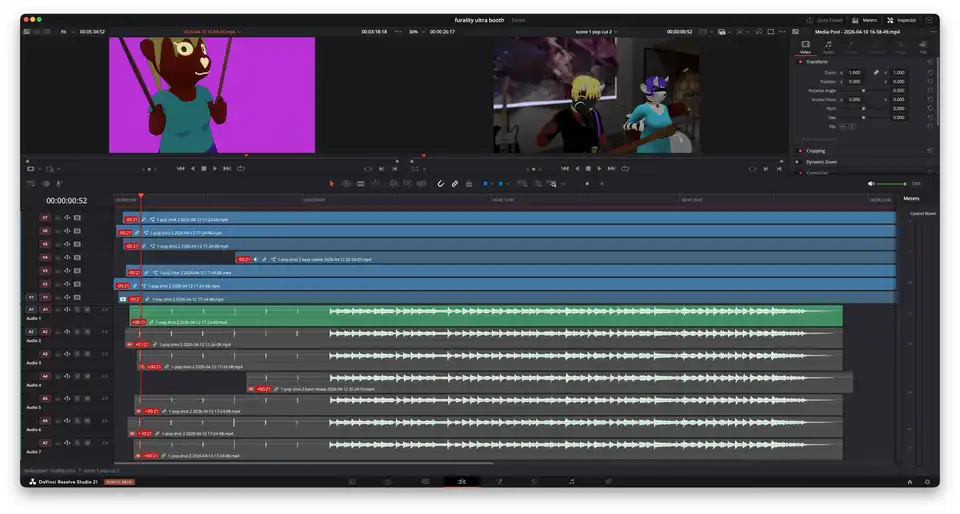Toggle auto track selector on V6
Screen dimensions: 960x514
(x=67, y=231)
